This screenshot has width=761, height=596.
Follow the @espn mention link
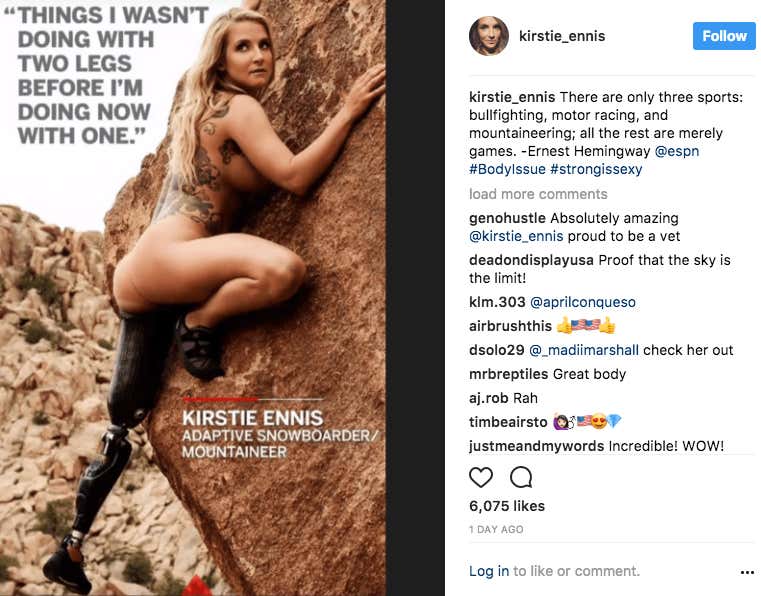pyautogui.click(x=677, y=151)
